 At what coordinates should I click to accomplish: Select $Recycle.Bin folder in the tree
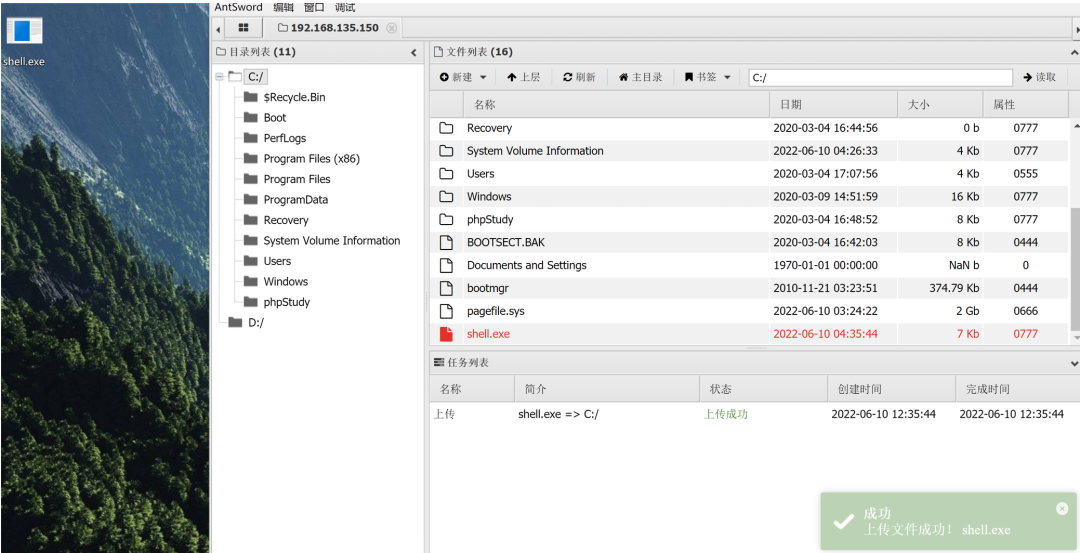click(294, 97)
